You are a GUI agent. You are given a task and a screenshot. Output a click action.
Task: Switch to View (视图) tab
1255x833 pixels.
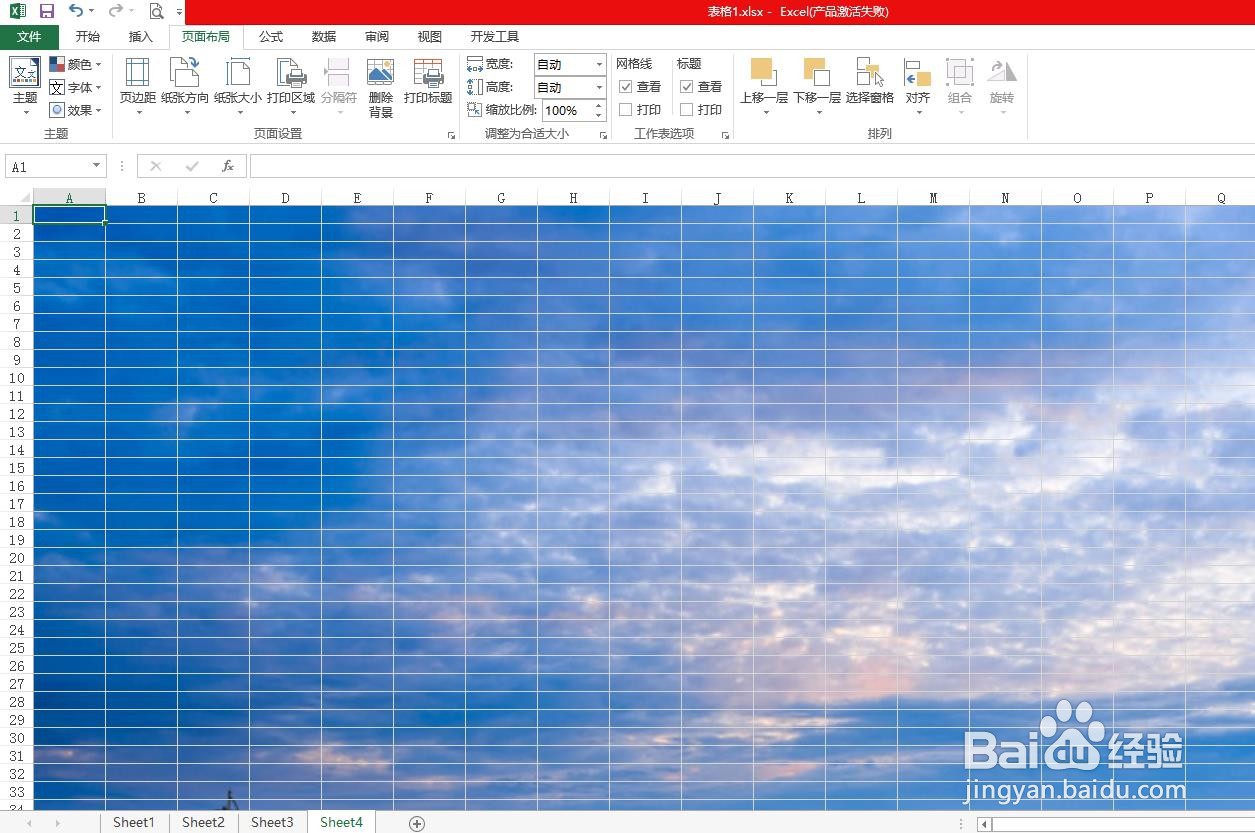[x=430, y=37]
